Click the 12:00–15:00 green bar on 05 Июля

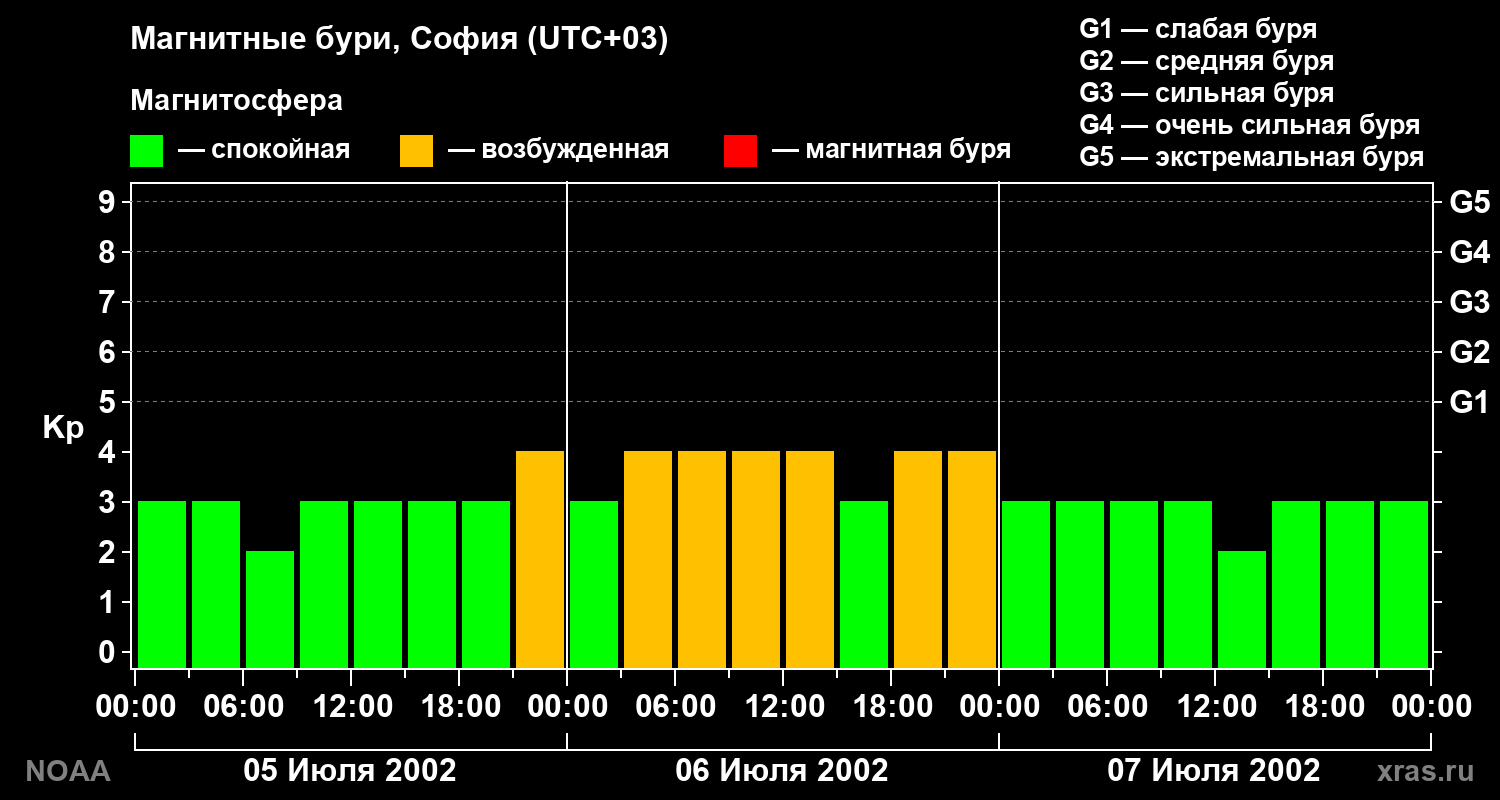[x=378, y=584]
